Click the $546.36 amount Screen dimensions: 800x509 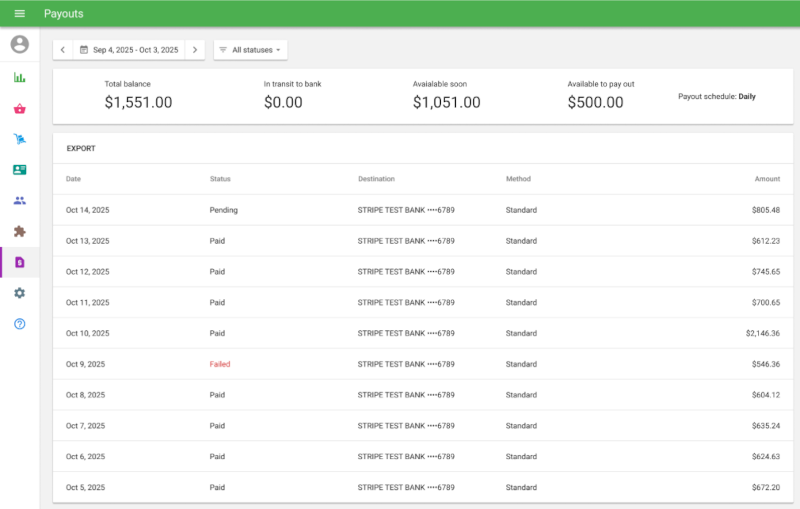766,364
